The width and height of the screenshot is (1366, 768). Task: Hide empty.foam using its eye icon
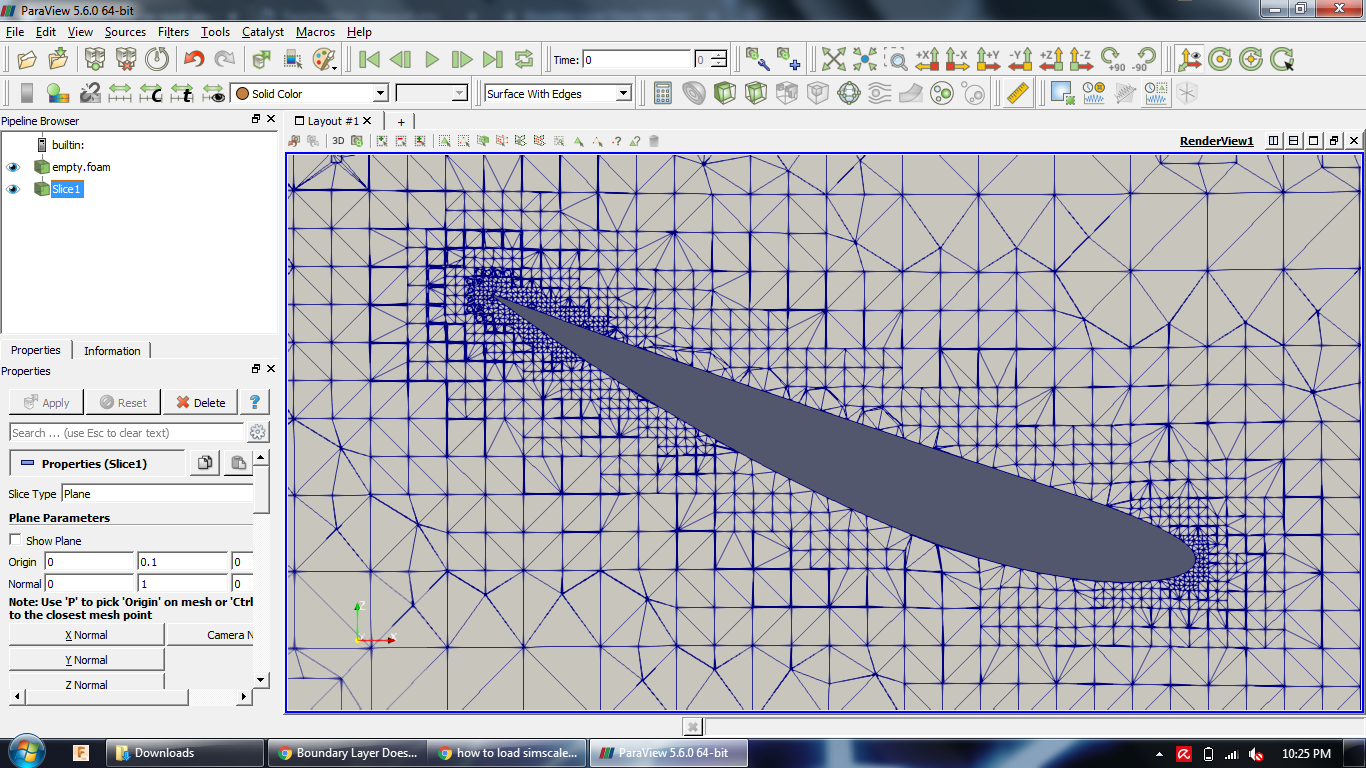pyautogui.click(x=14, y=167)
